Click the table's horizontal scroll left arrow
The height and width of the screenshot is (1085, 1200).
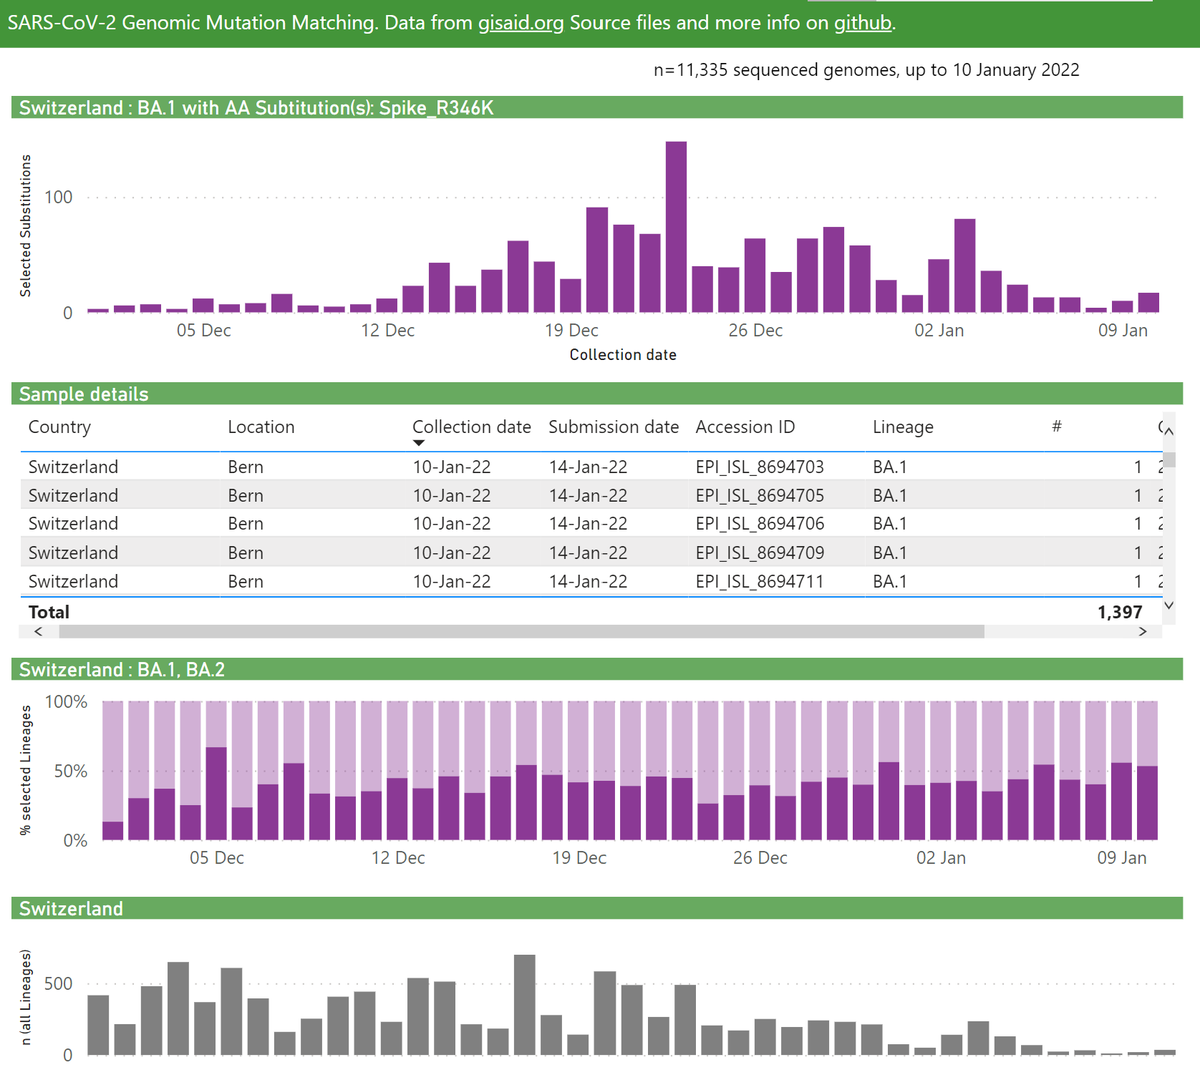click(38, 631)
